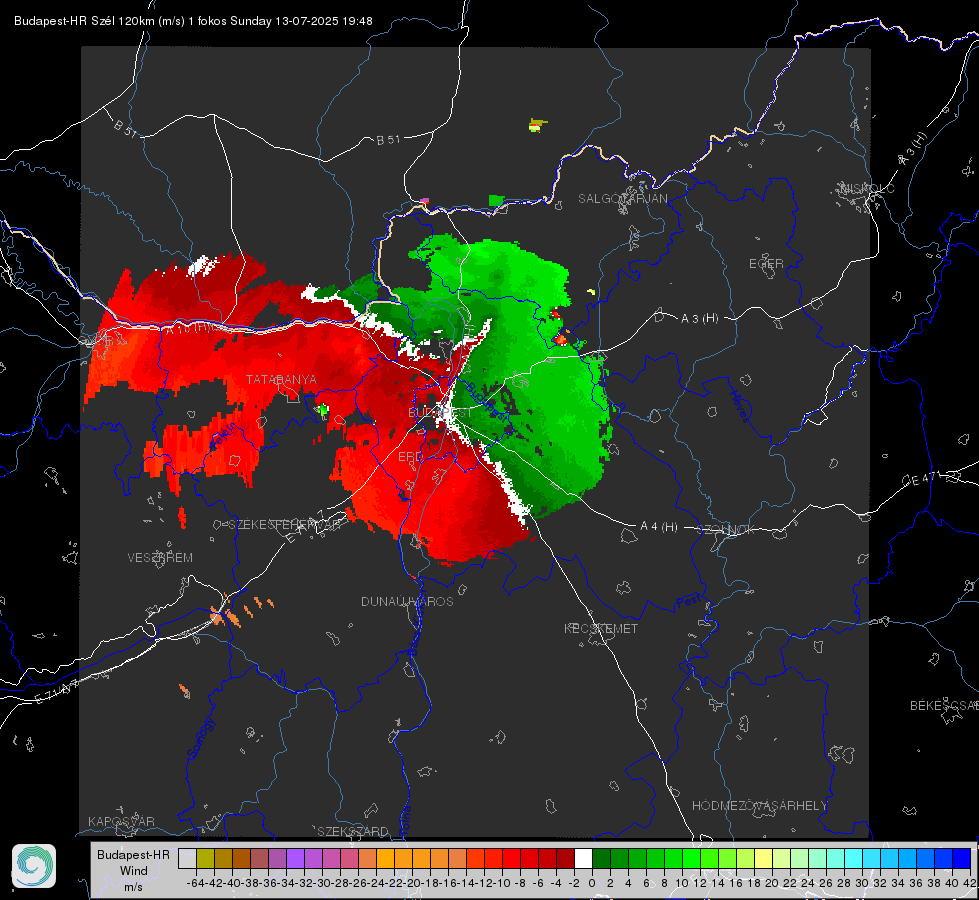Click the radar title with date 13-07-2025 19:48
Screen dimensions: 979x900
point(193,21)
